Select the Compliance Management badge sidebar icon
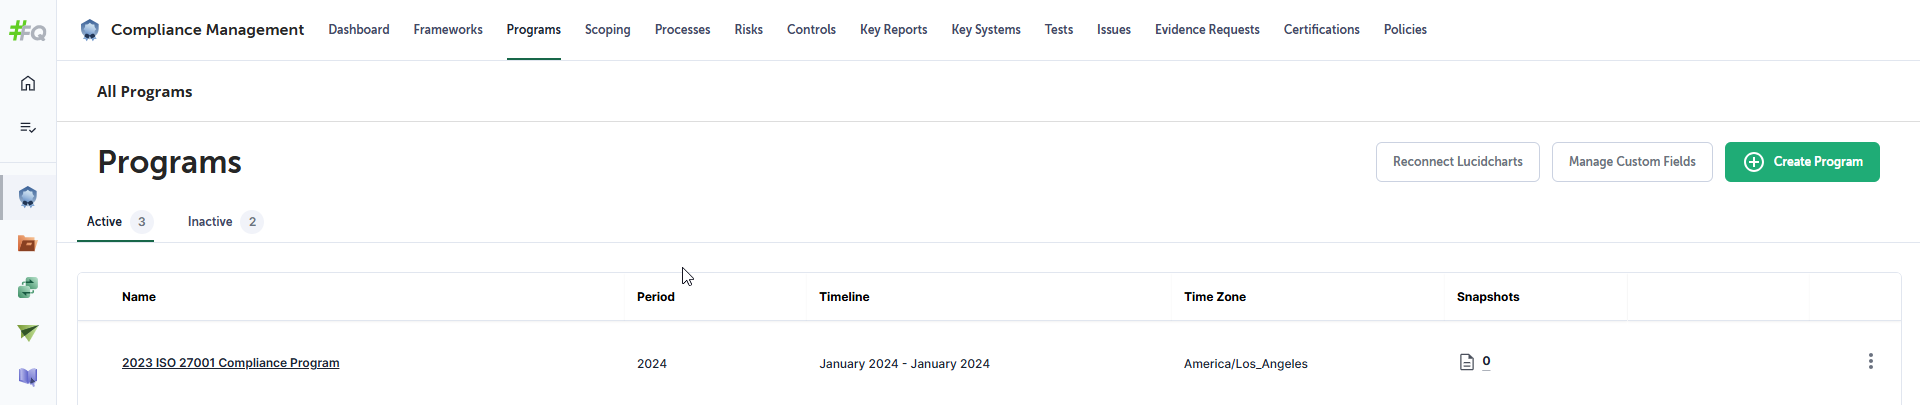The image size is (1920, 405). [28, 197]
